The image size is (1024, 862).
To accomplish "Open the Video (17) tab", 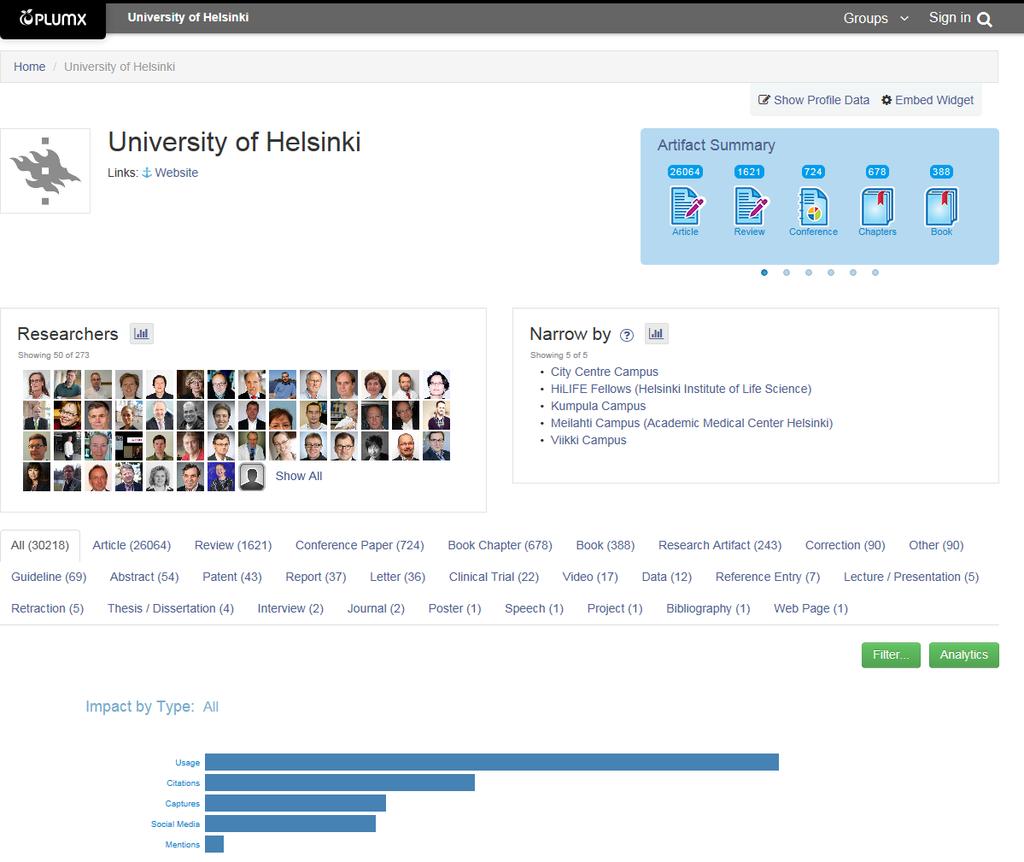I will 590,577.
